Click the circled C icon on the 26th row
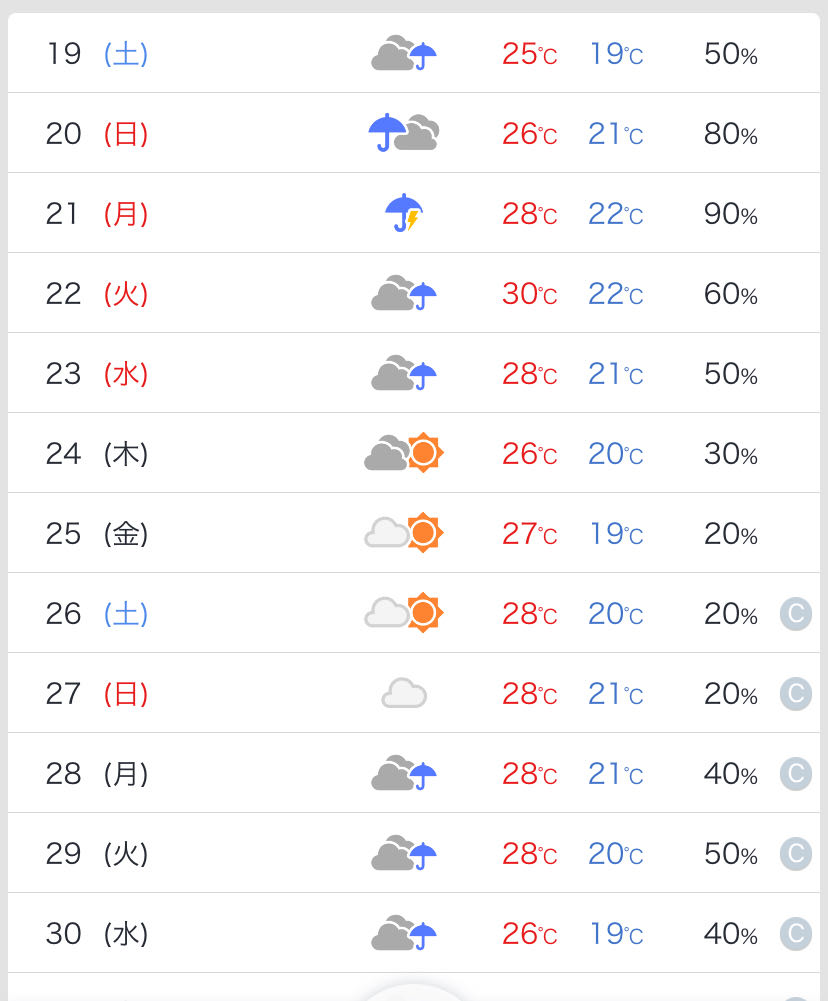Image resolution: width=828 pixels, height=1001 pixels. pyautogui.click(x=795, y=613)
